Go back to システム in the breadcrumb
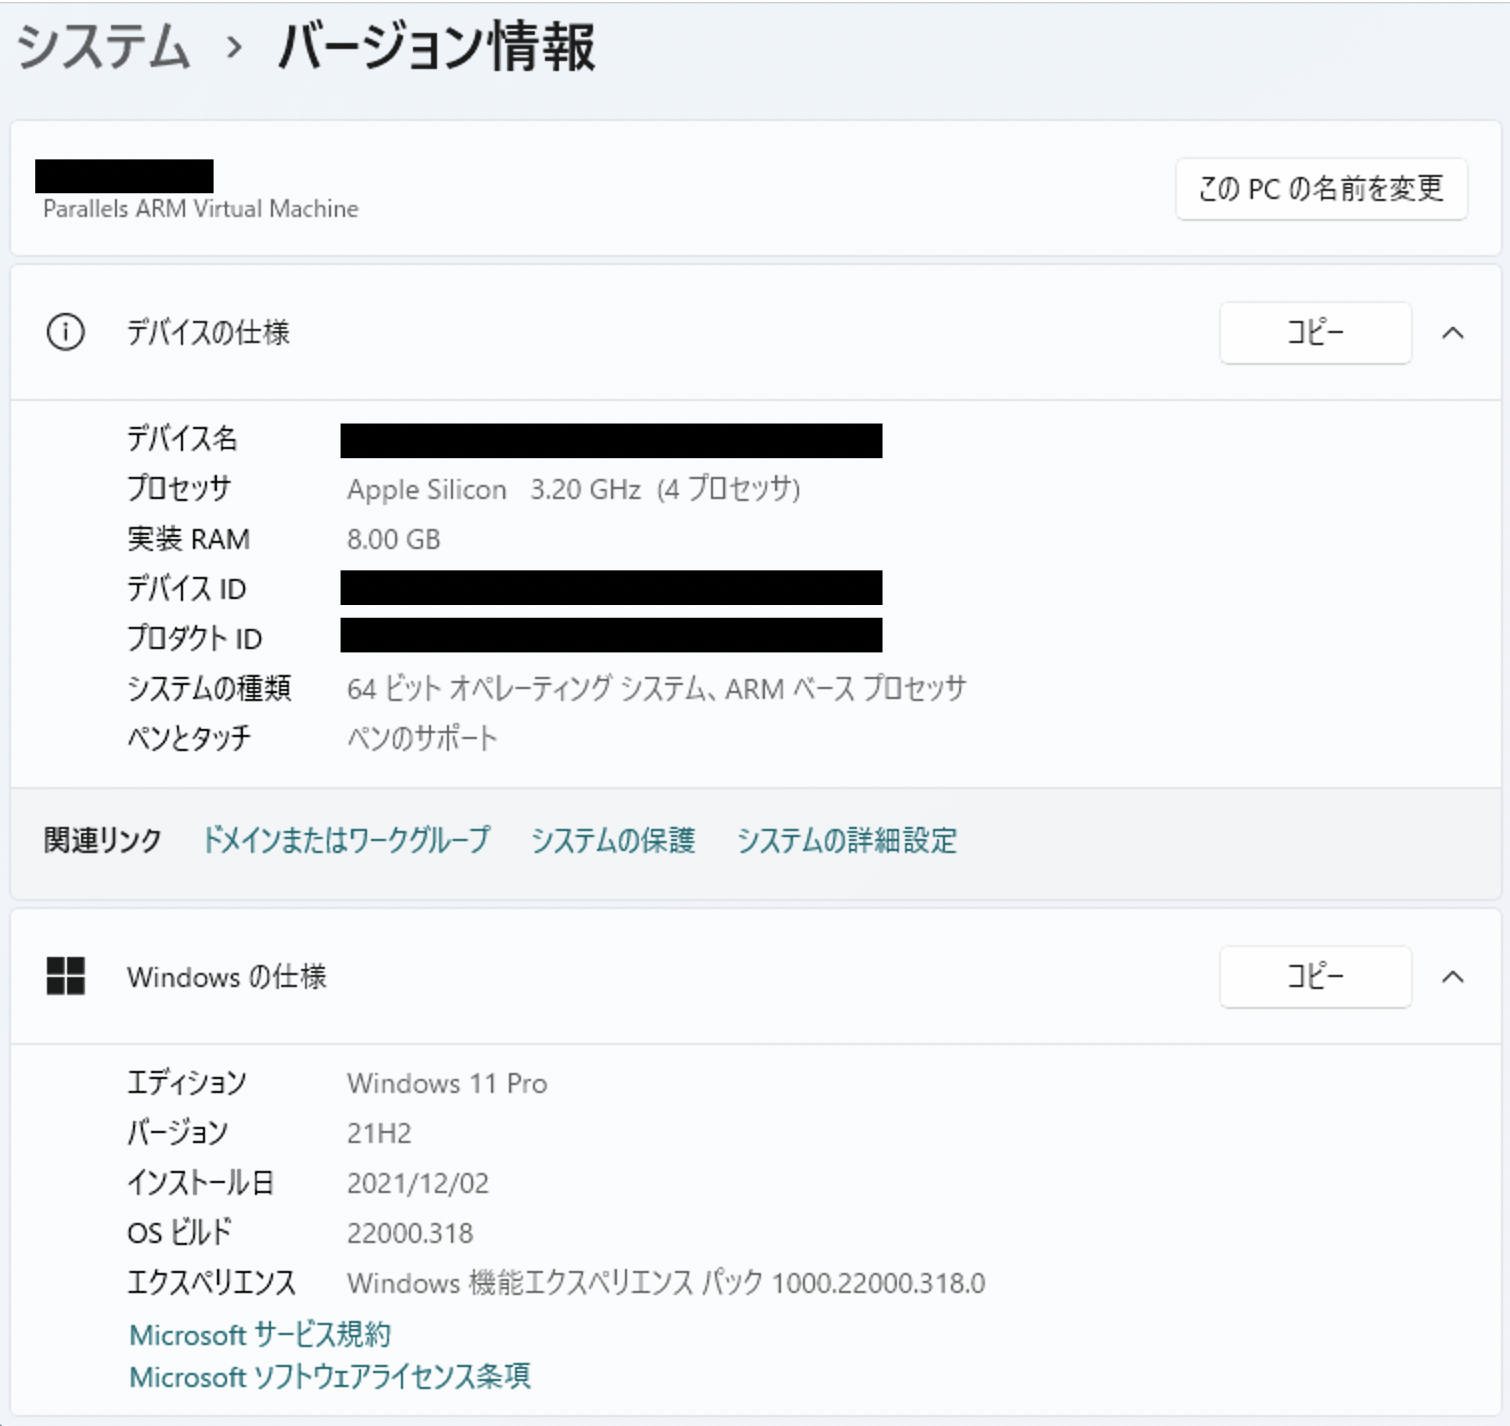Image resolution: width=1510 pixels, height=1426 pixels. tap(104, 47)
